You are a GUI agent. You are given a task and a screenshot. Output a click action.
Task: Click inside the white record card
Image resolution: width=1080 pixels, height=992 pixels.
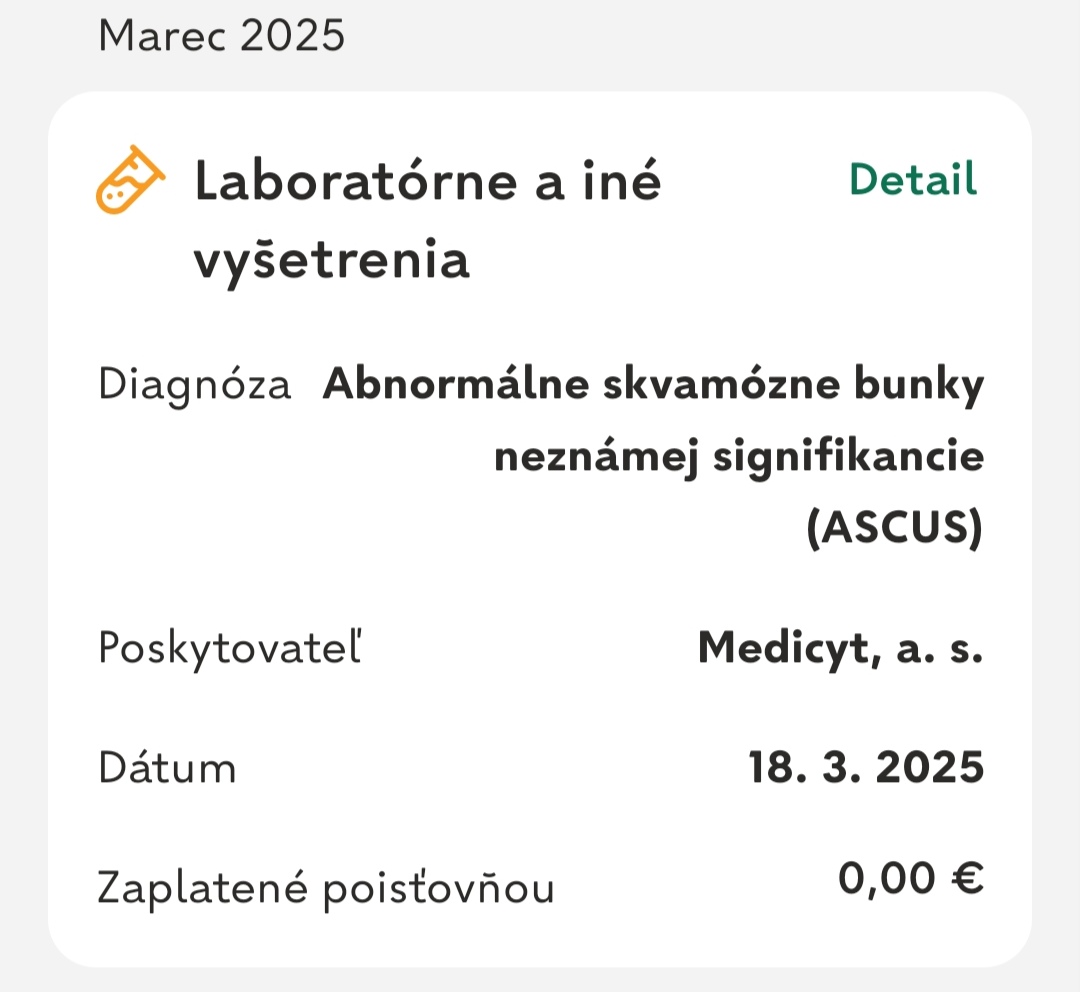tap(540, 700)
